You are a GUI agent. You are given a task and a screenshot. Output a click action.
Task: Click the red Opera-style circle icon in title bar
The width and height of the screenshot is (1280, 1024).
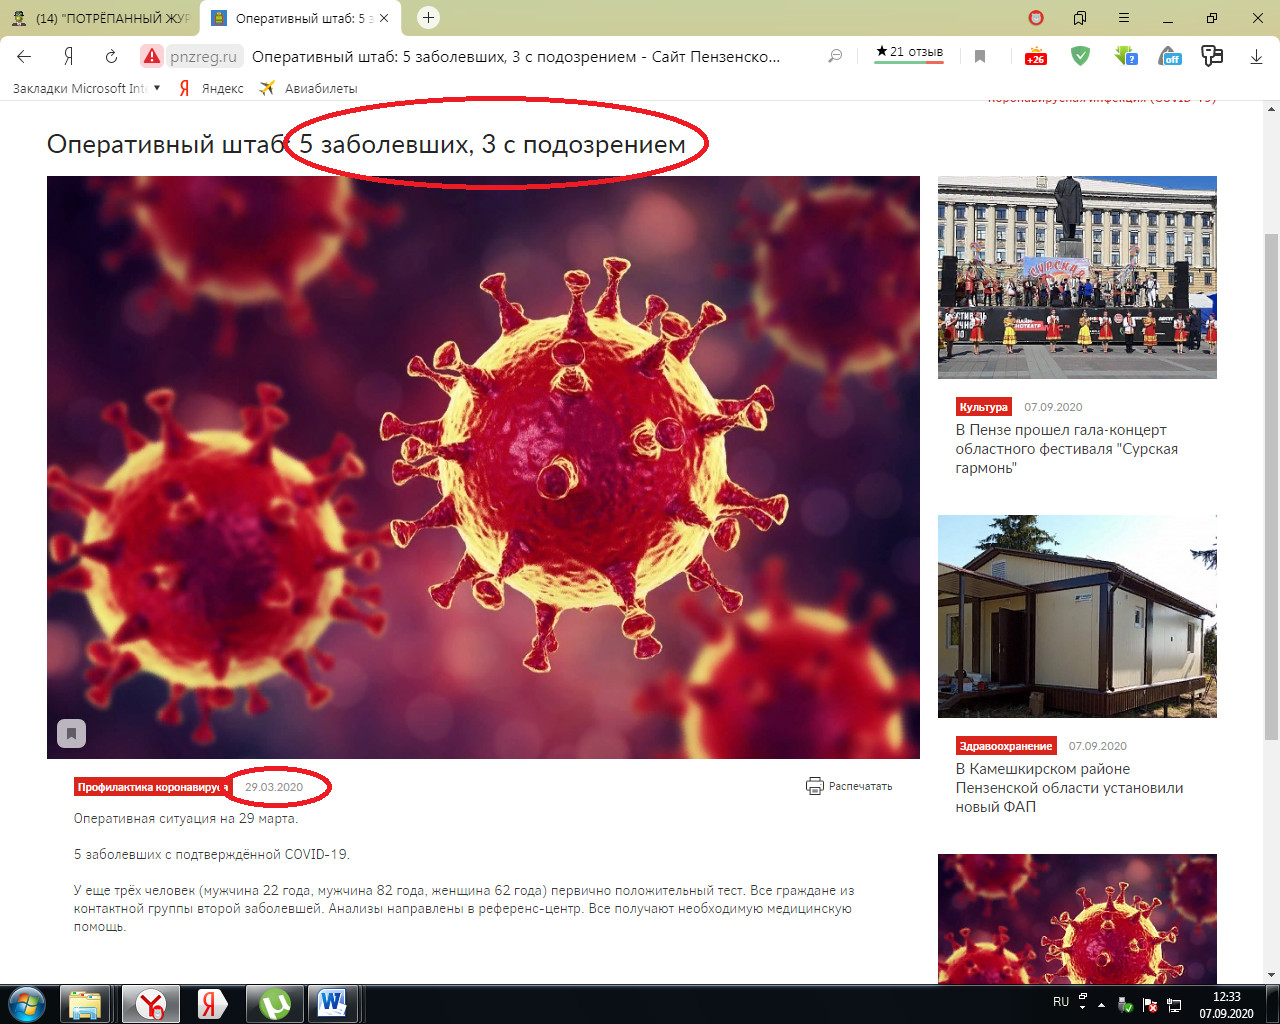pos(1036,18)
